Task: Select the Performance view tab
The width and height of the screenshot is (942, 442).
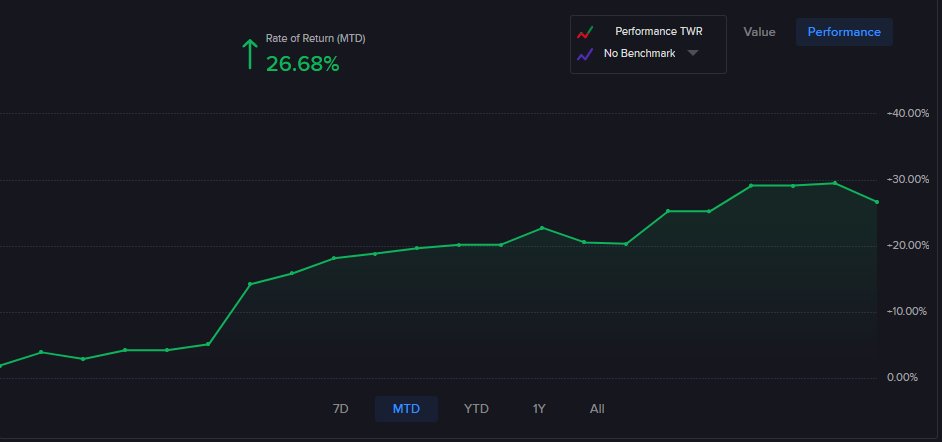Action: (844, 32)
